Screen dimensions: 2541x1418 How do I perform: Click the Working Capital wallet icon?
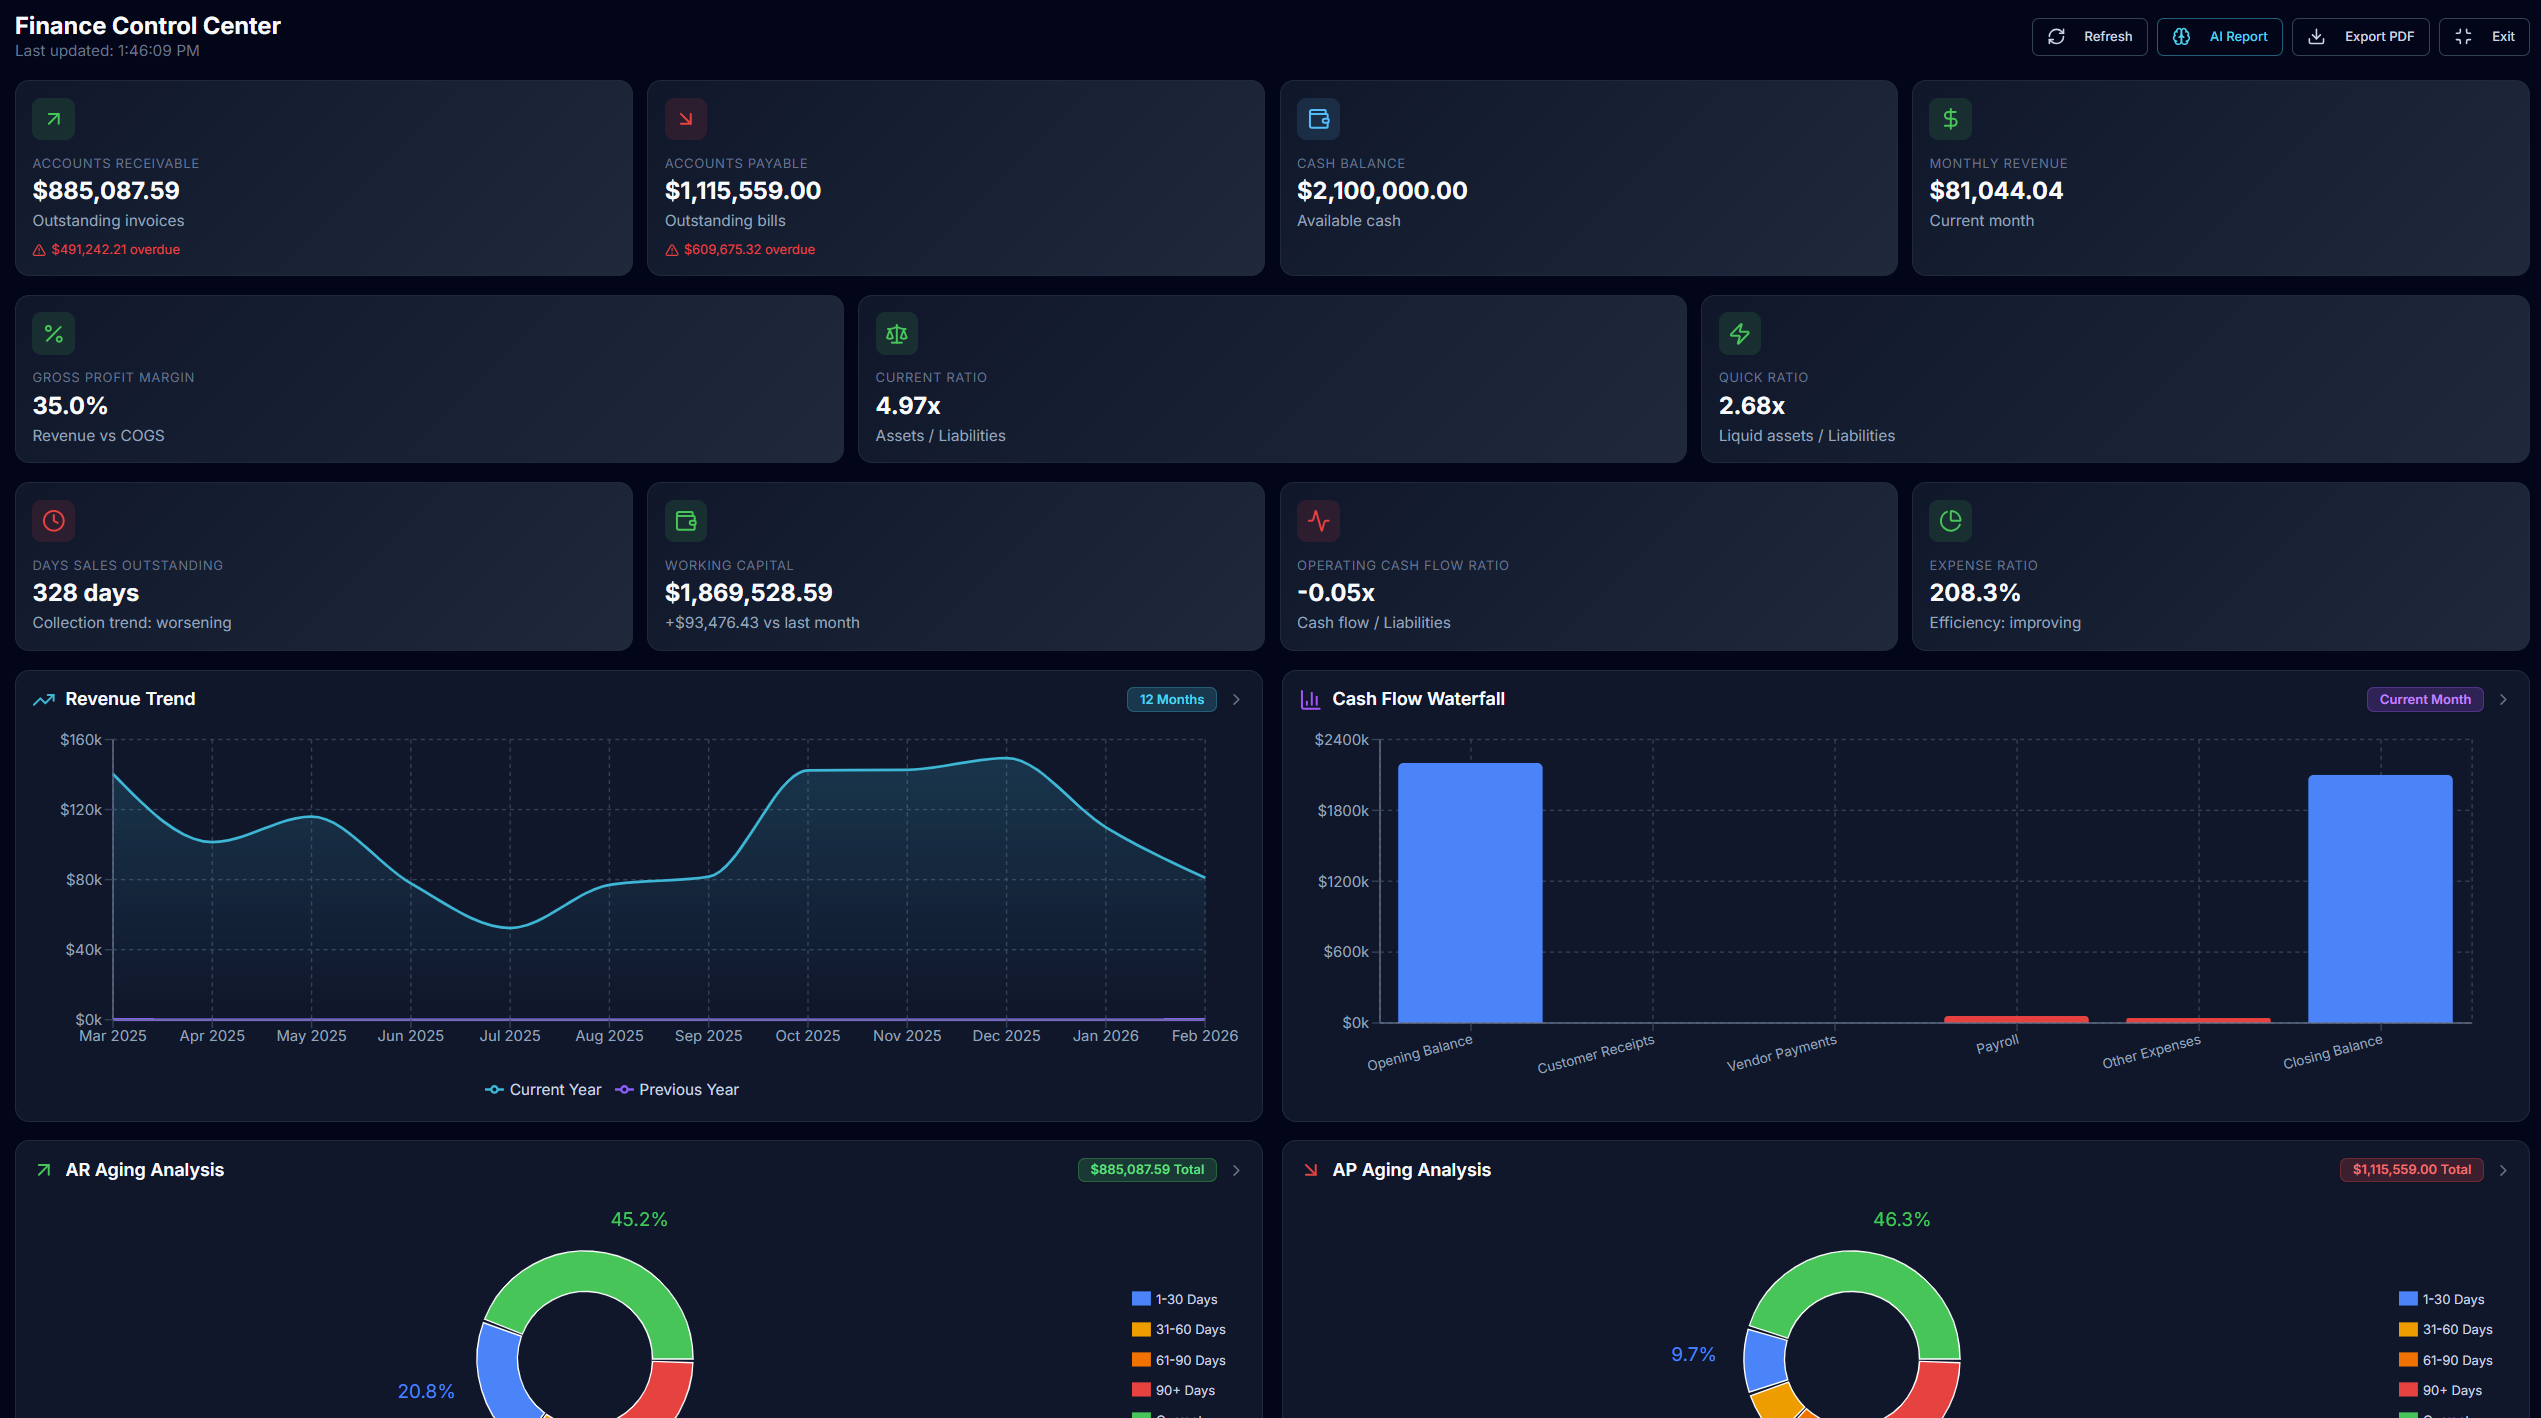click(x=686, y=521)
